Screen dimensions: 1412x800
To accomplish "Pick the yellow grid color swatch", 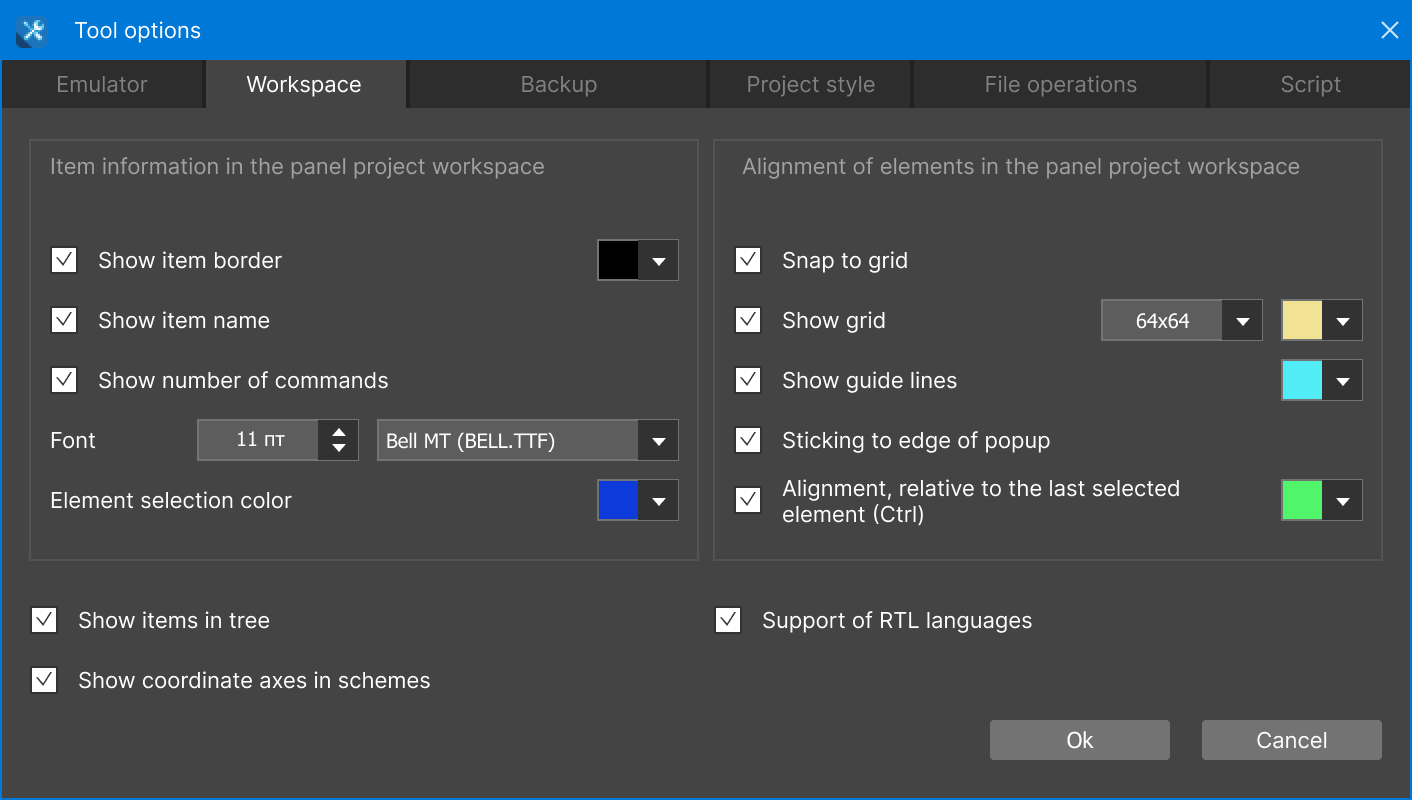I will pos(1302,321).
